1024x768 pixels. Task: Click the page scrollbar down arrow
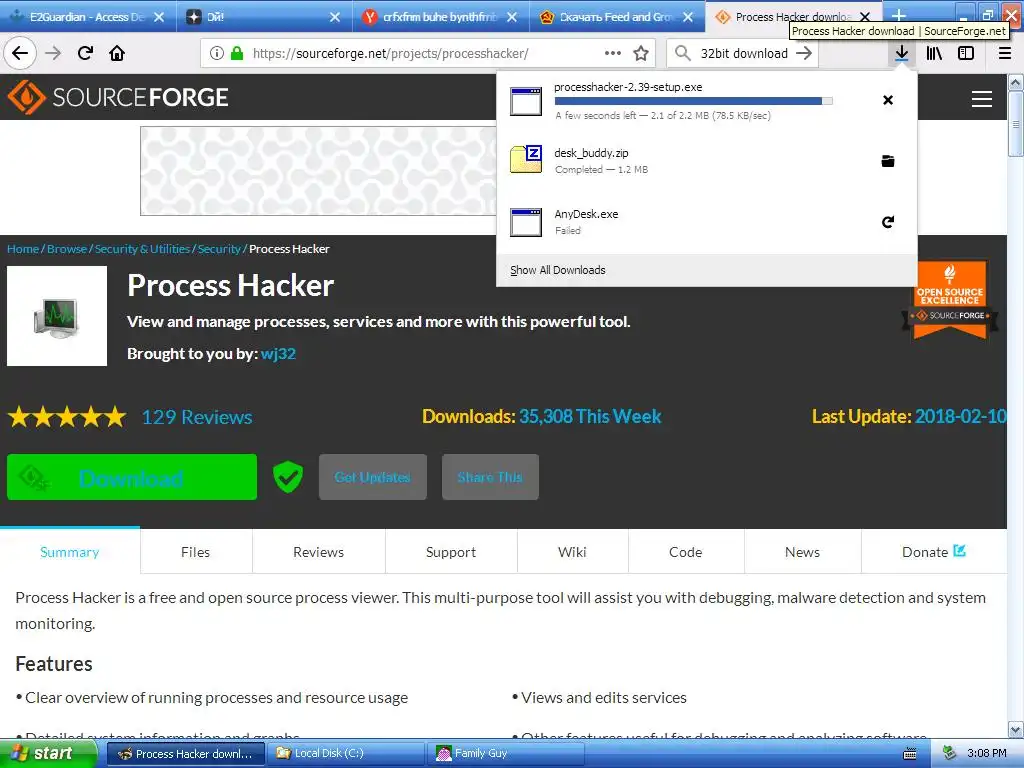1016,729
